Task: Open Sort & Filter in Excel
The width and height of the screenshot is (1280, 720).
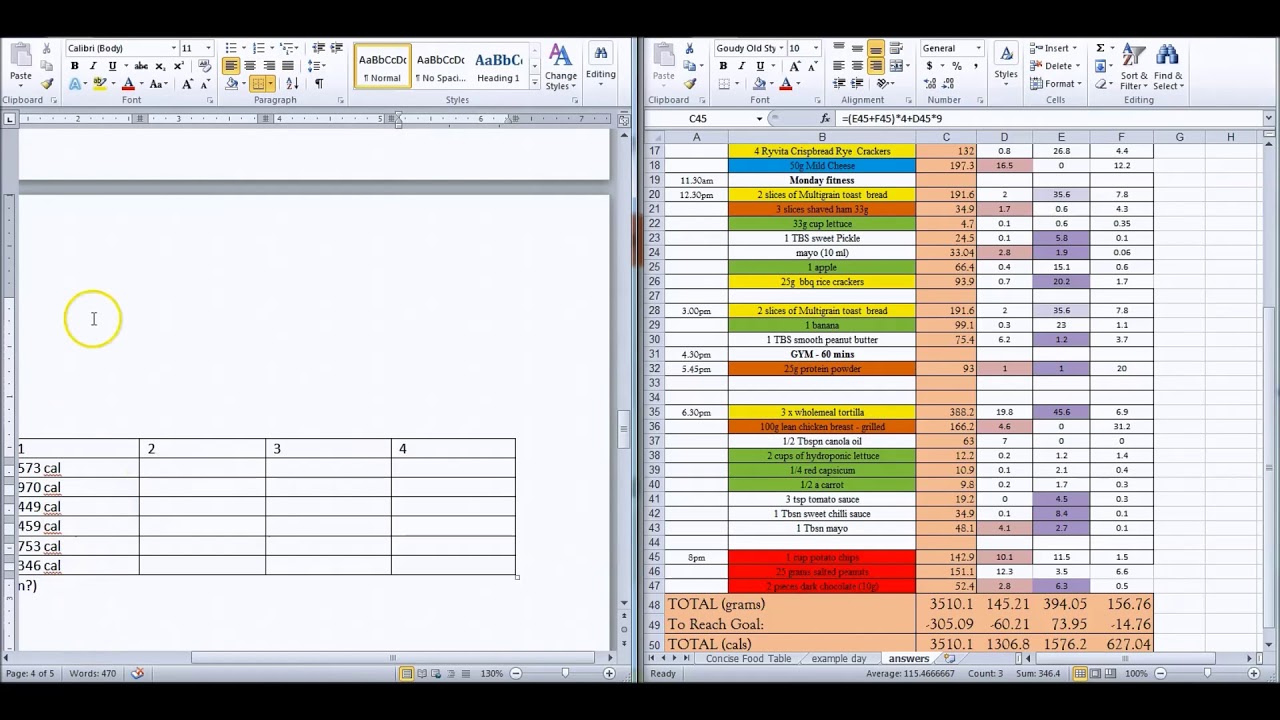Action: pos(1134,67)
